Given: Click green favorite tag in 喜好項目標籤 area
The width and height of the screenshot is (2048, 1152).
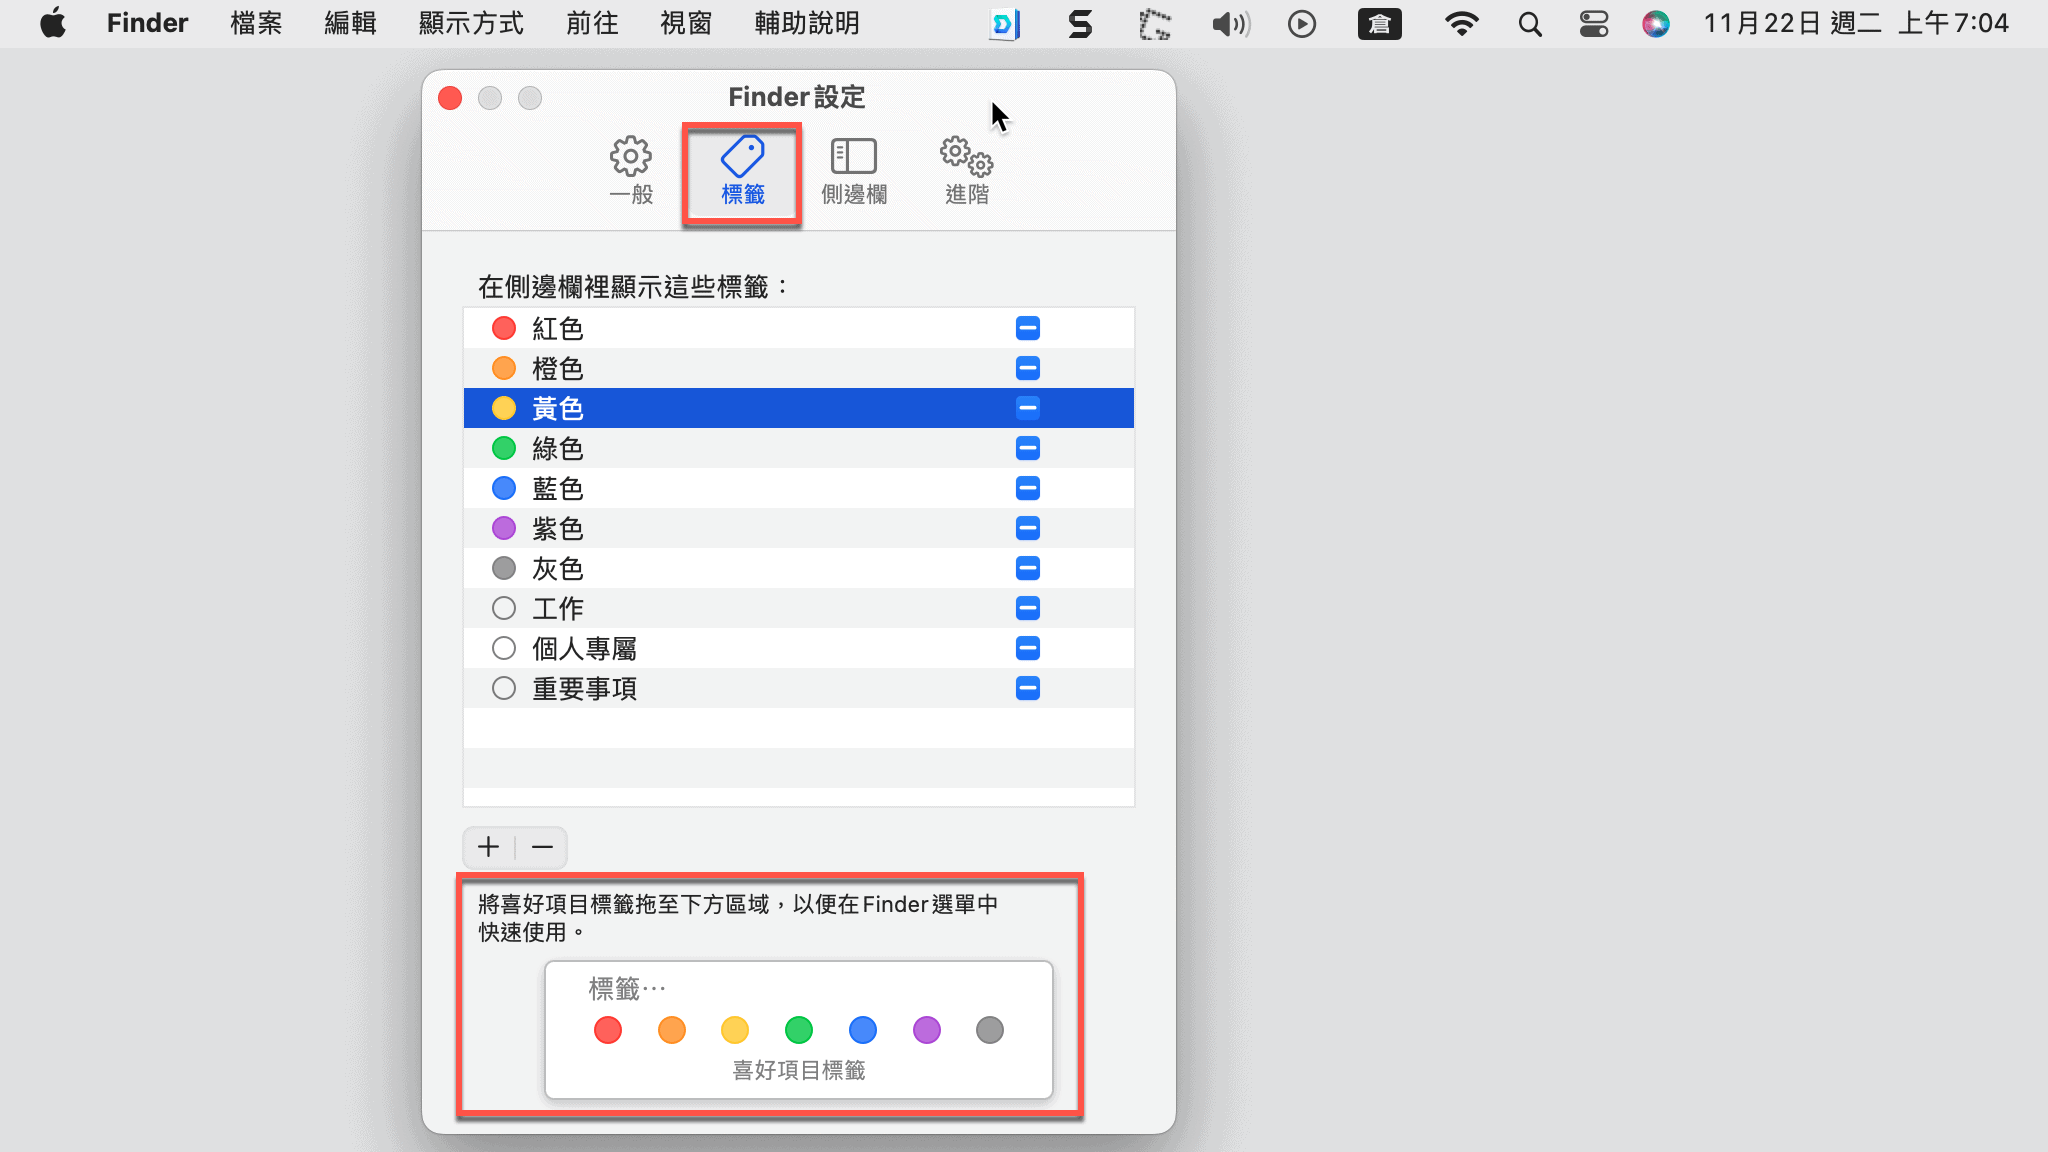Looking at the screenshot, I should [799, 1030].
